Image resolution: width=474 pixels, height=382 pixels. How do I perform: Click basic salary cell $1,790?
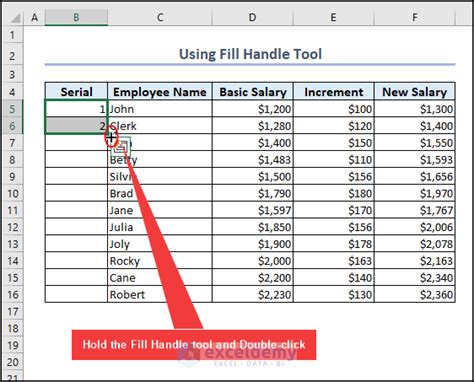point(253,193)
